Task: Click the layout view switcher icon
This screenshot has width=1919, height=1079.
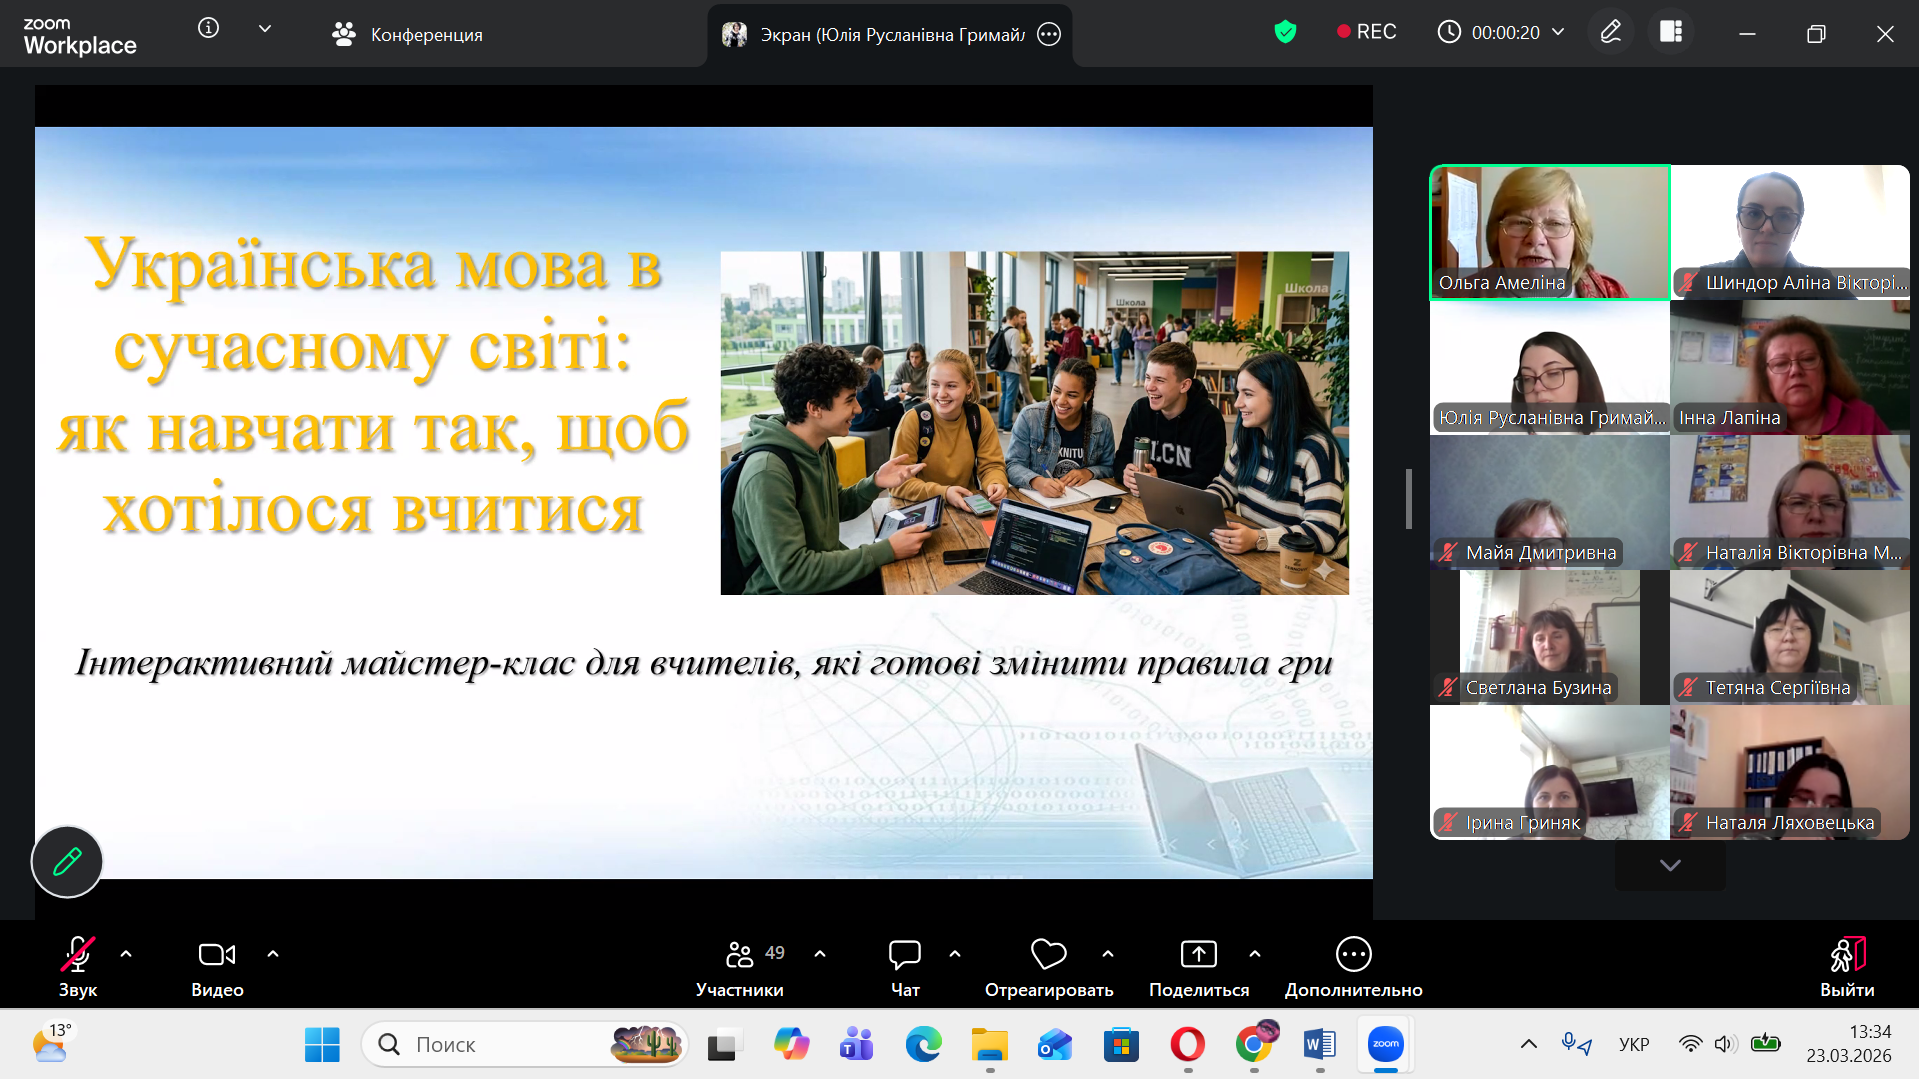Action: click(x=1671, y=32)
